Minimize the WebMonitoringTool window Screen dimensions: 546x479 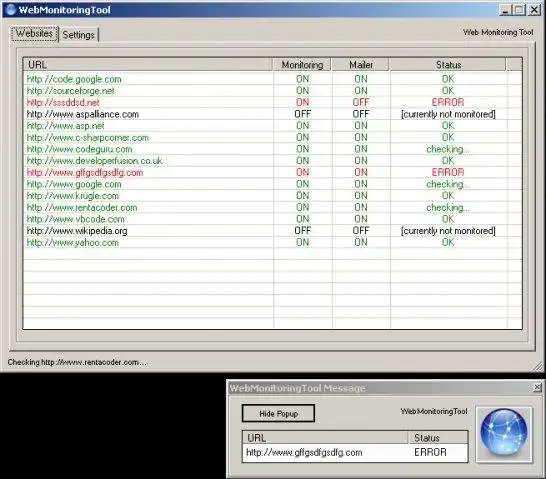click(505, 10)
